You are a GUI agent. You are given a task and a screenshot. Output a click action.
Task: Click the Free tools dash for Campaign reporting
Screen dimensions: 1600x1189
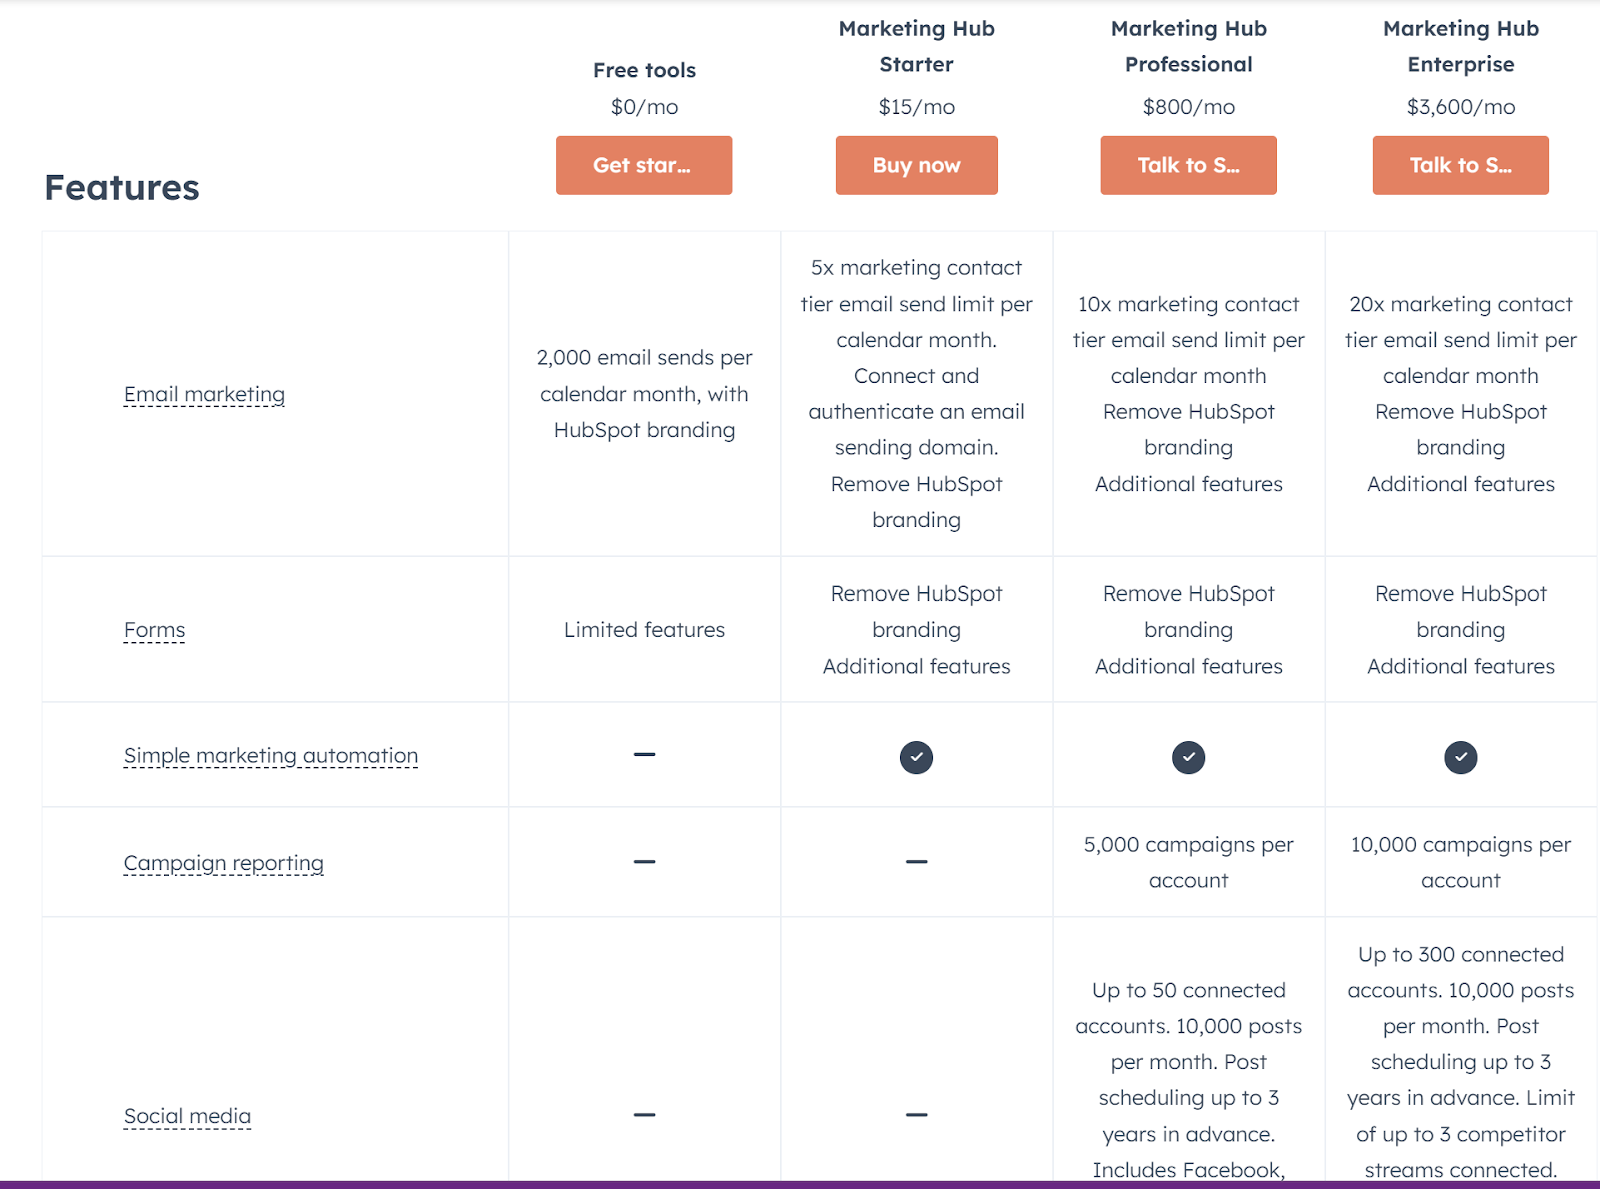(x=644, y=861)
